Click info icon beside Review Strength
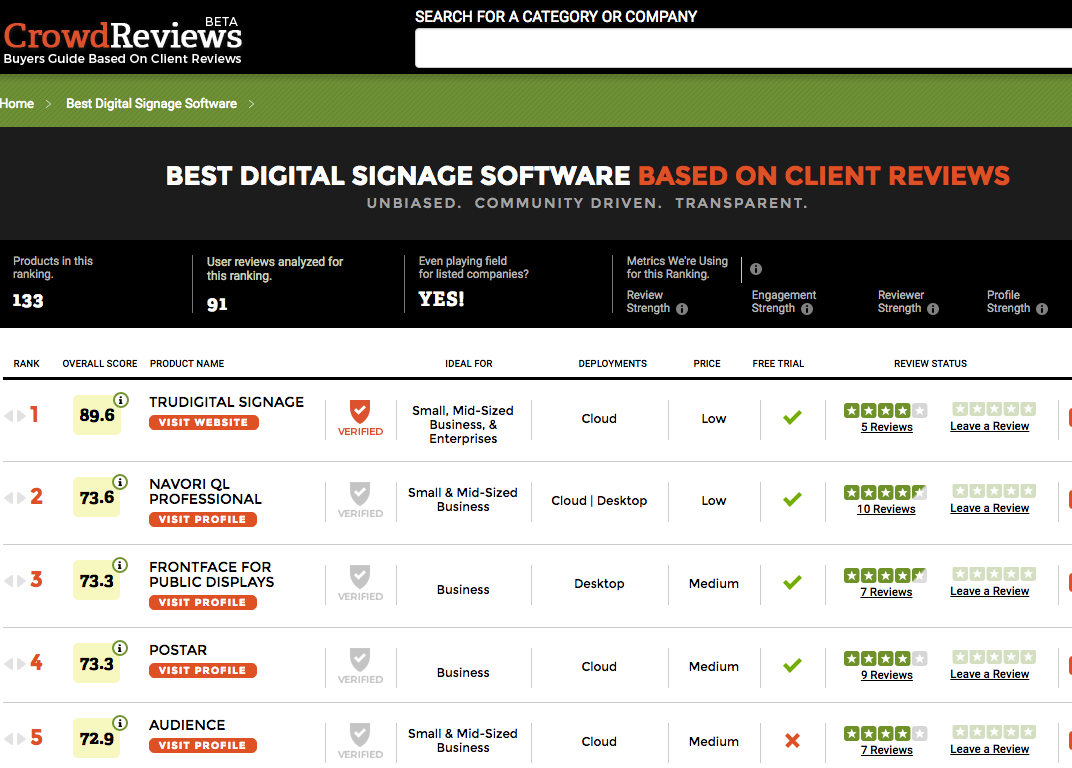This screenshot has width=1072, height=768. coord(682,309)
